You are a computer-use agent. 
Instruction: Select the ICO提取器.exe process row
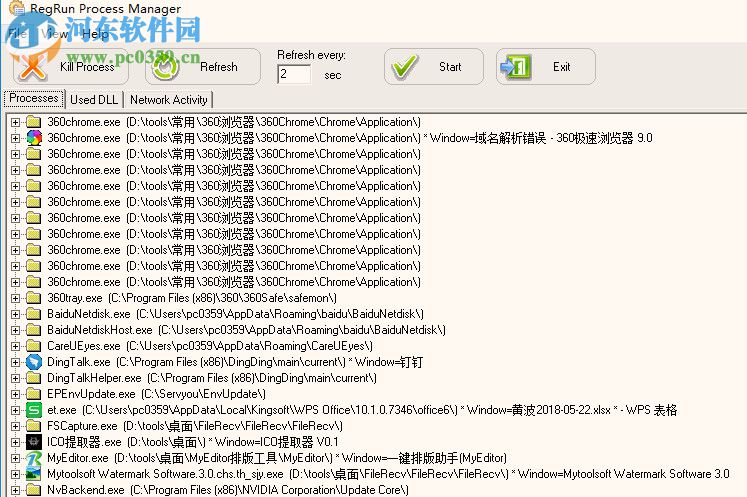192,442
